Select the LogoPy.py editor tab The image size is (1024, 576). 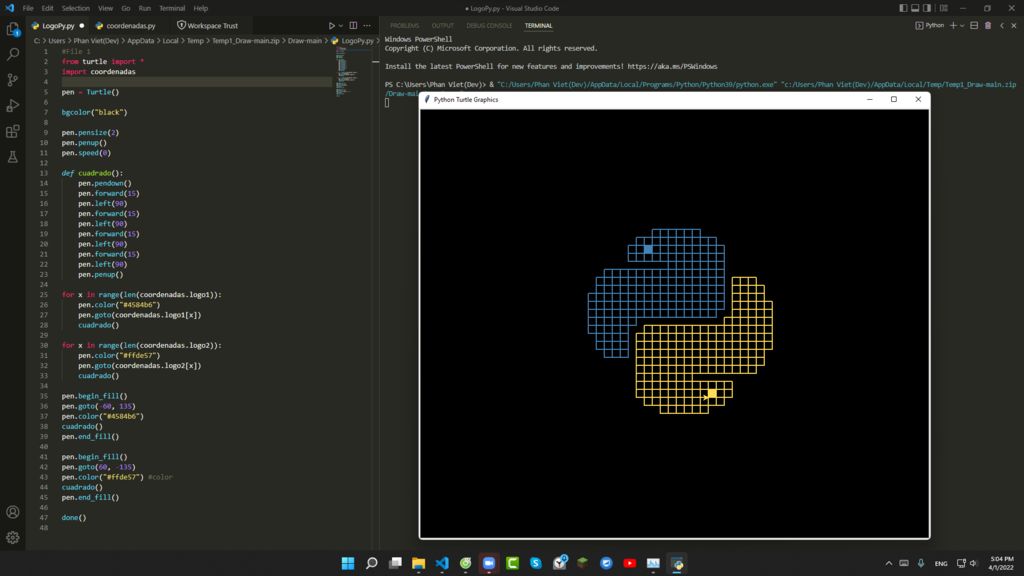tap(58, 25)
